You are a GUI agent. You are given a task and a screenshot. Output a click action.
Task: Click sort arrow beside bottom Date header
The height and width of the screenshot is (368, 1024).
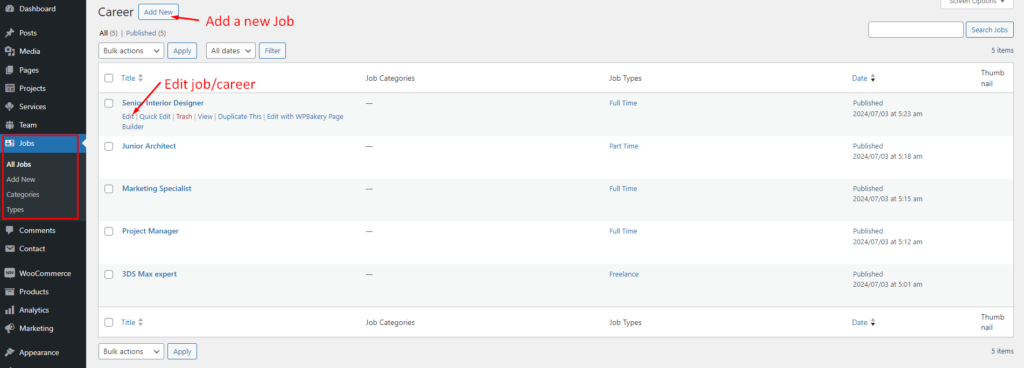pos(873,322)
